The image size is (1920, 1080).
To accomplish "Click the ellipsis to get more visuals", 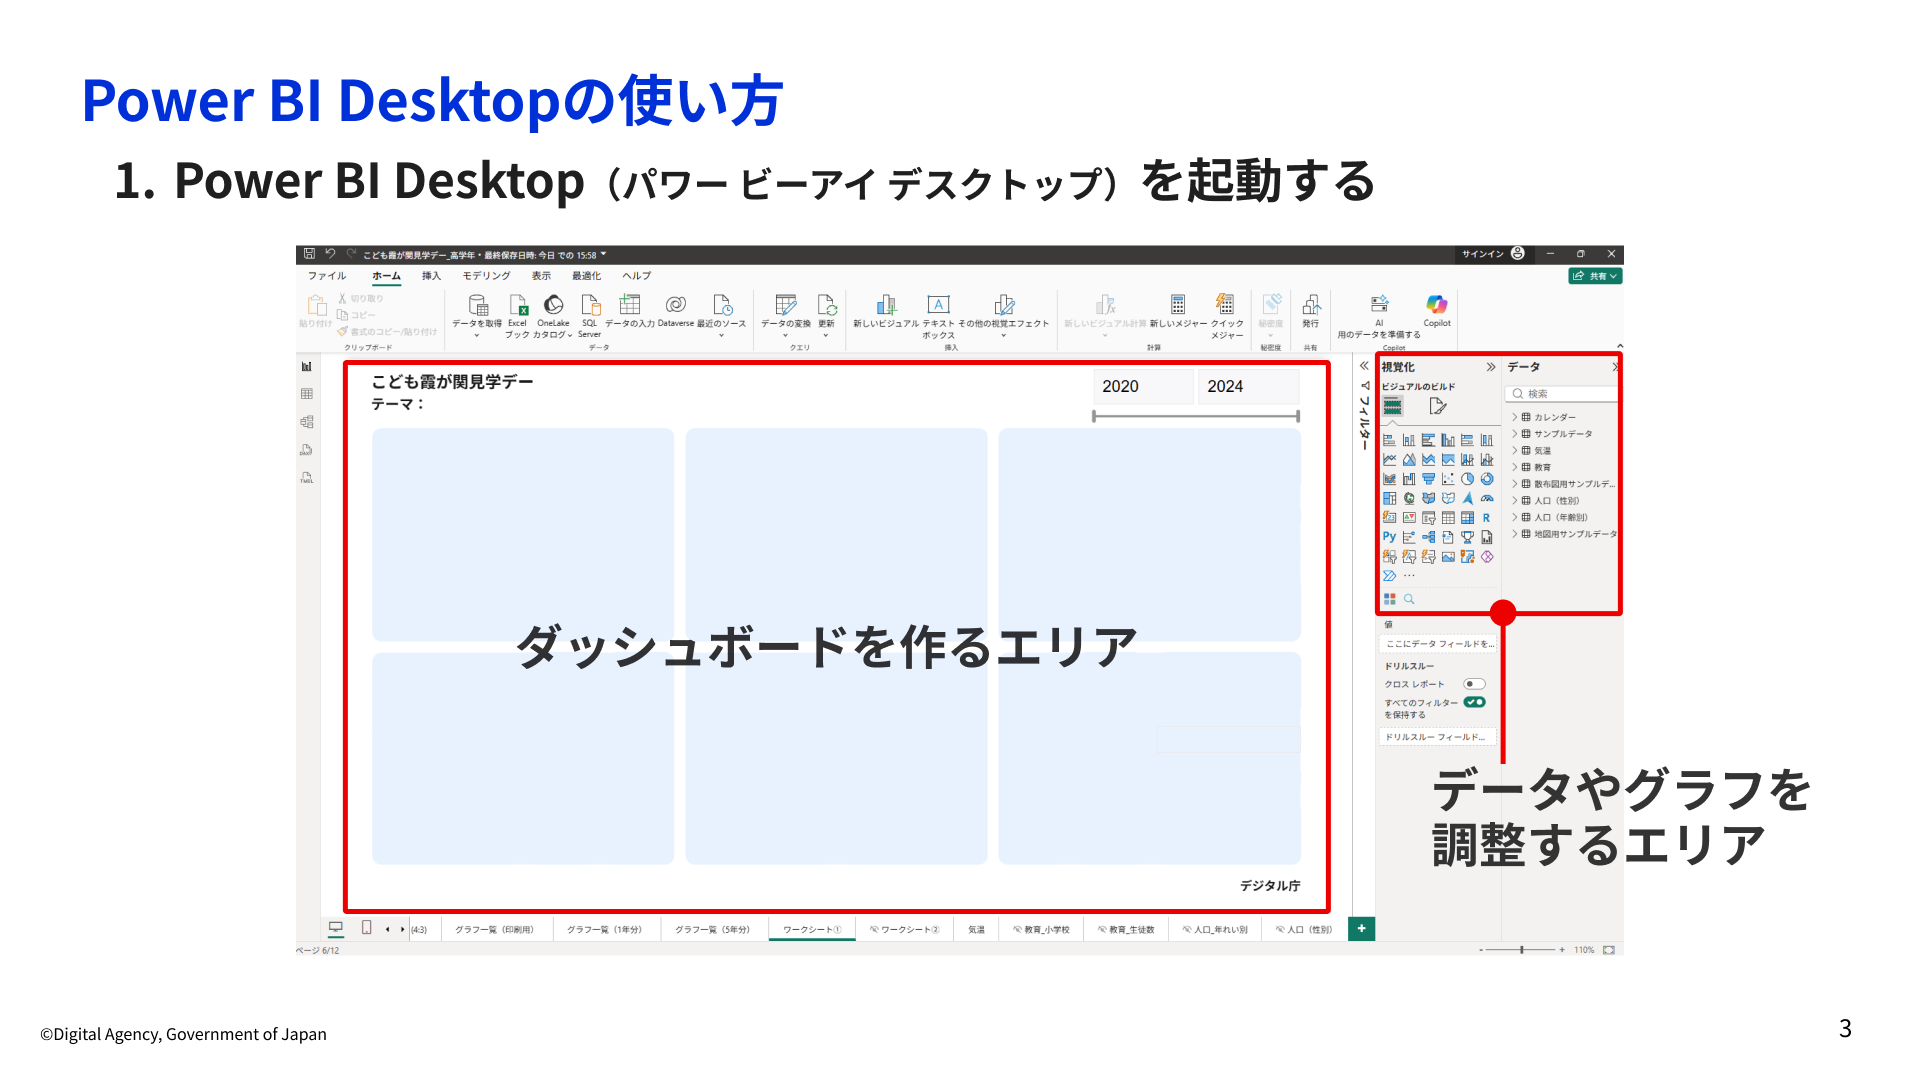I will coord(1409,576).
